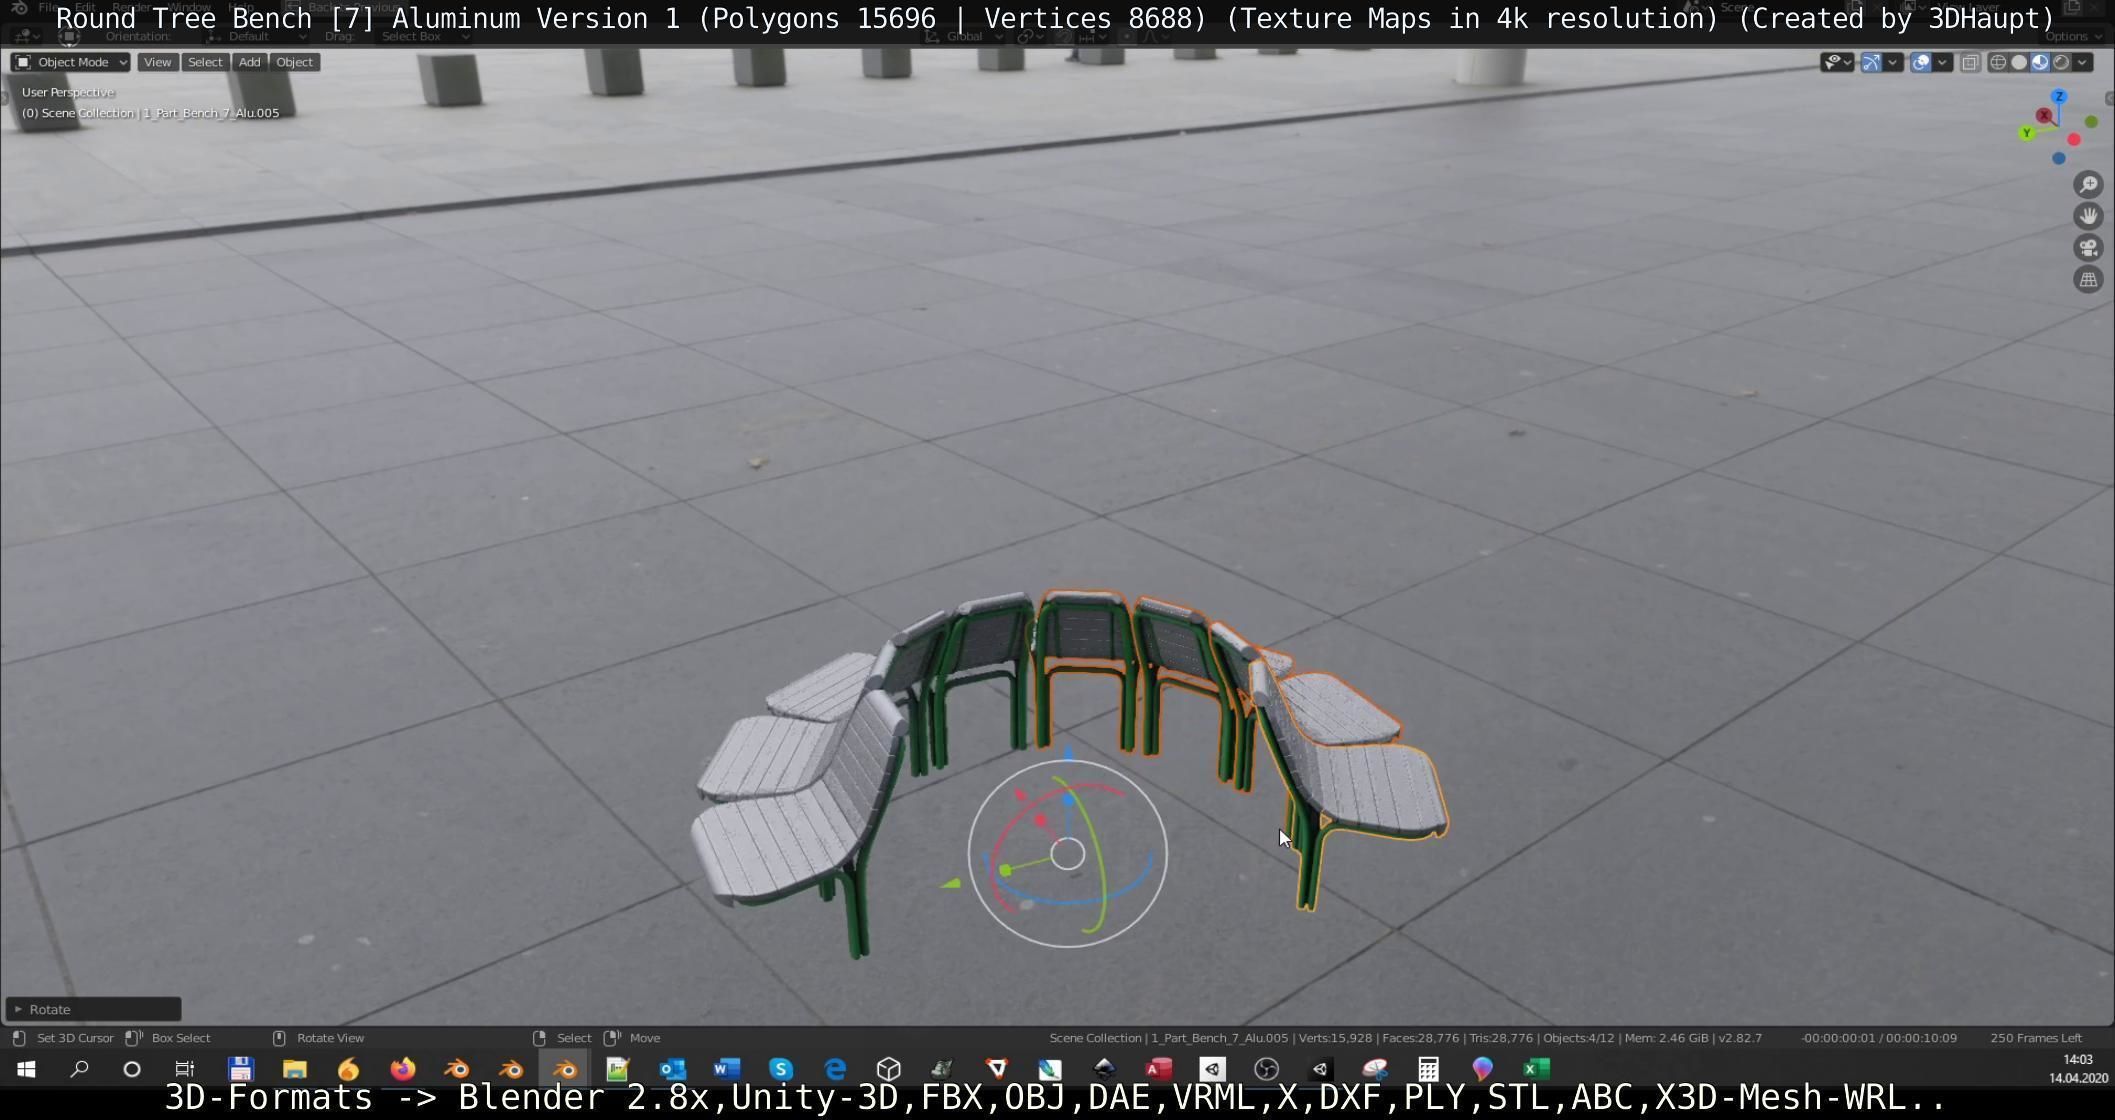Toggle viewport overlays display
This screenshot has height=1120, width=2115.
(x=1920, y=62)
